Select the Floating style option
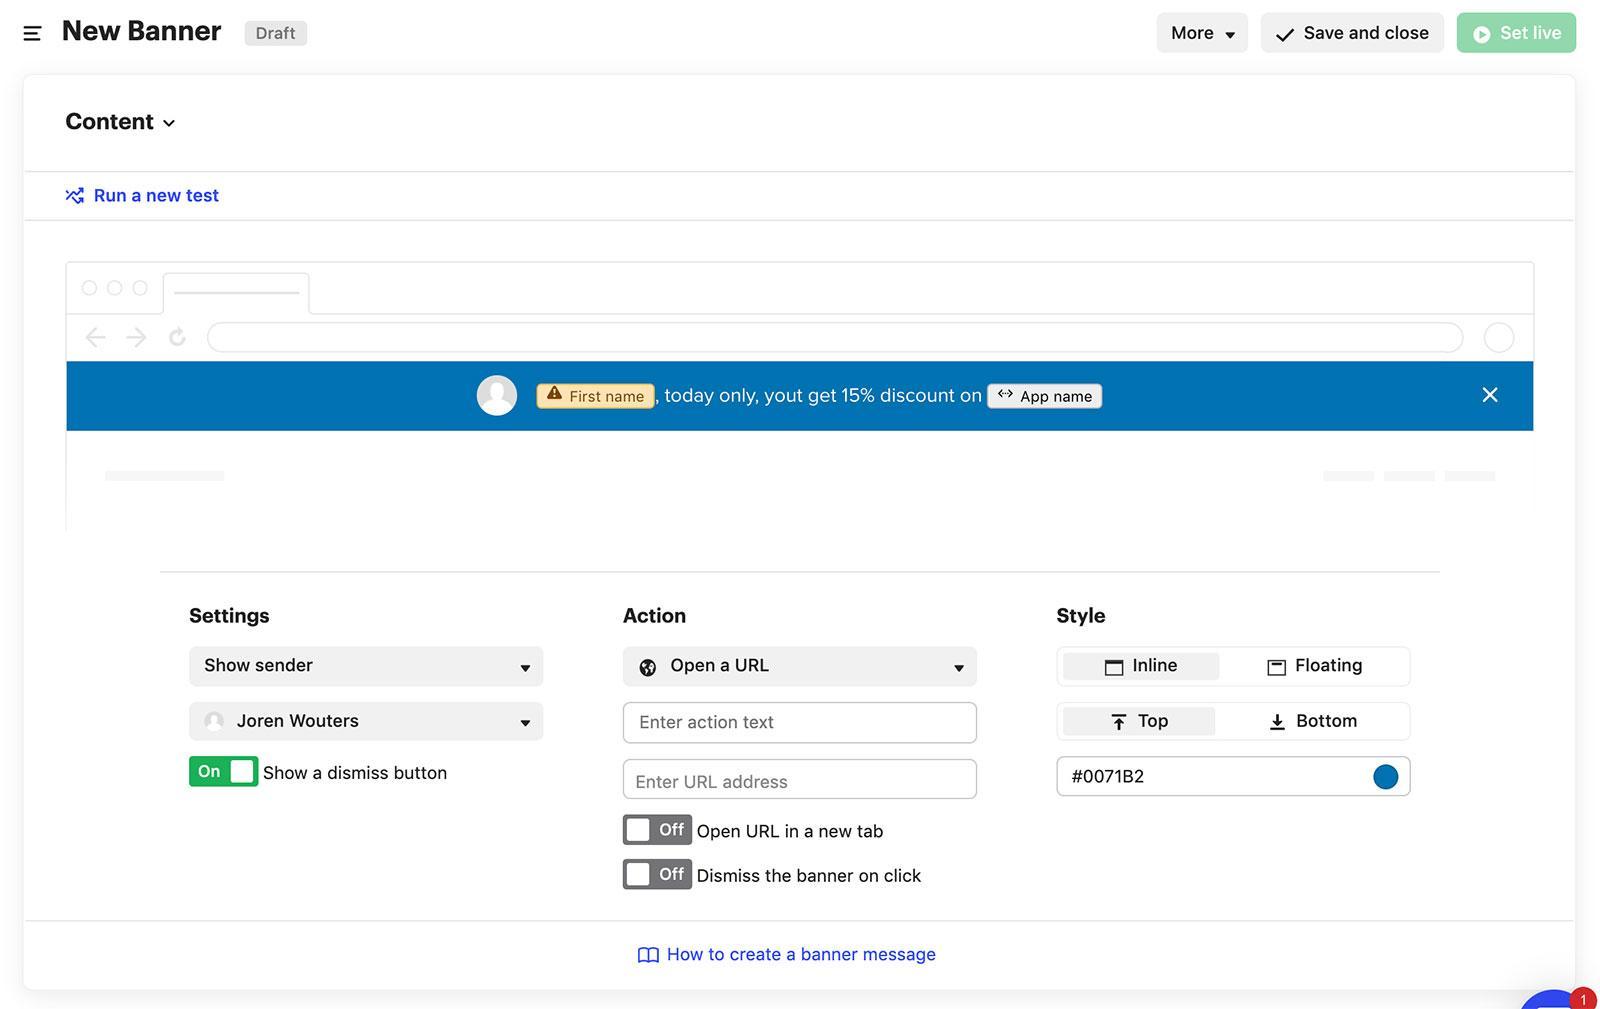Screen dimensions: 1600x1009 coord(1314,666)
